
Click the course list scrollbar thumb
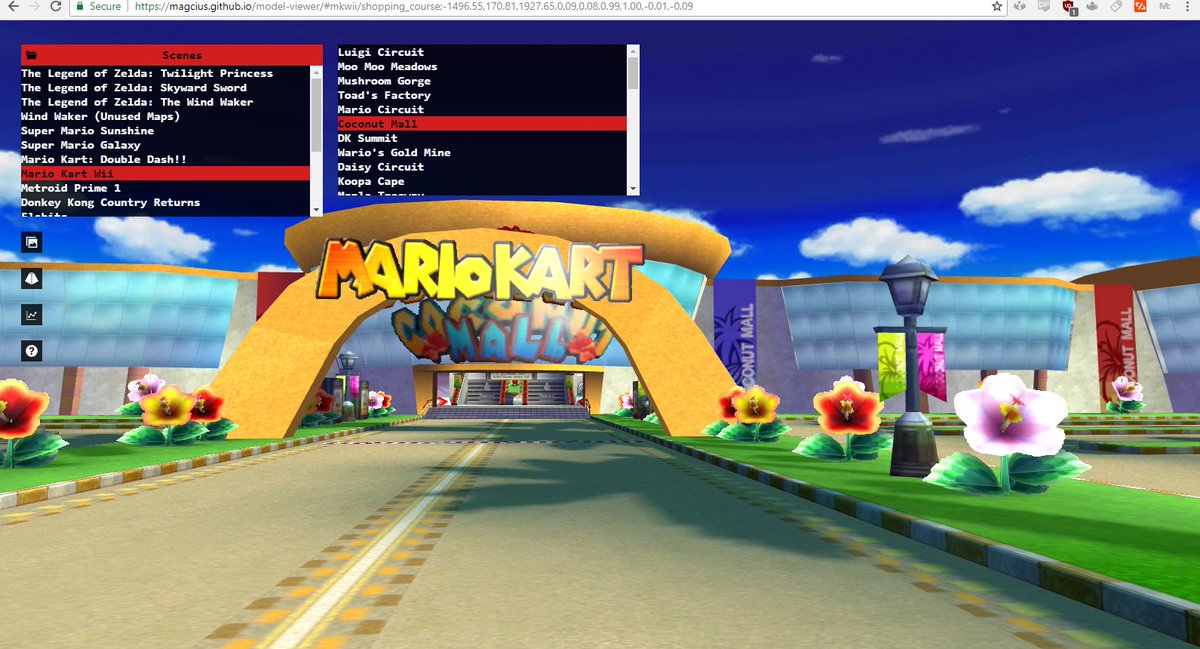pyautogui.click(x=632, y=73)
